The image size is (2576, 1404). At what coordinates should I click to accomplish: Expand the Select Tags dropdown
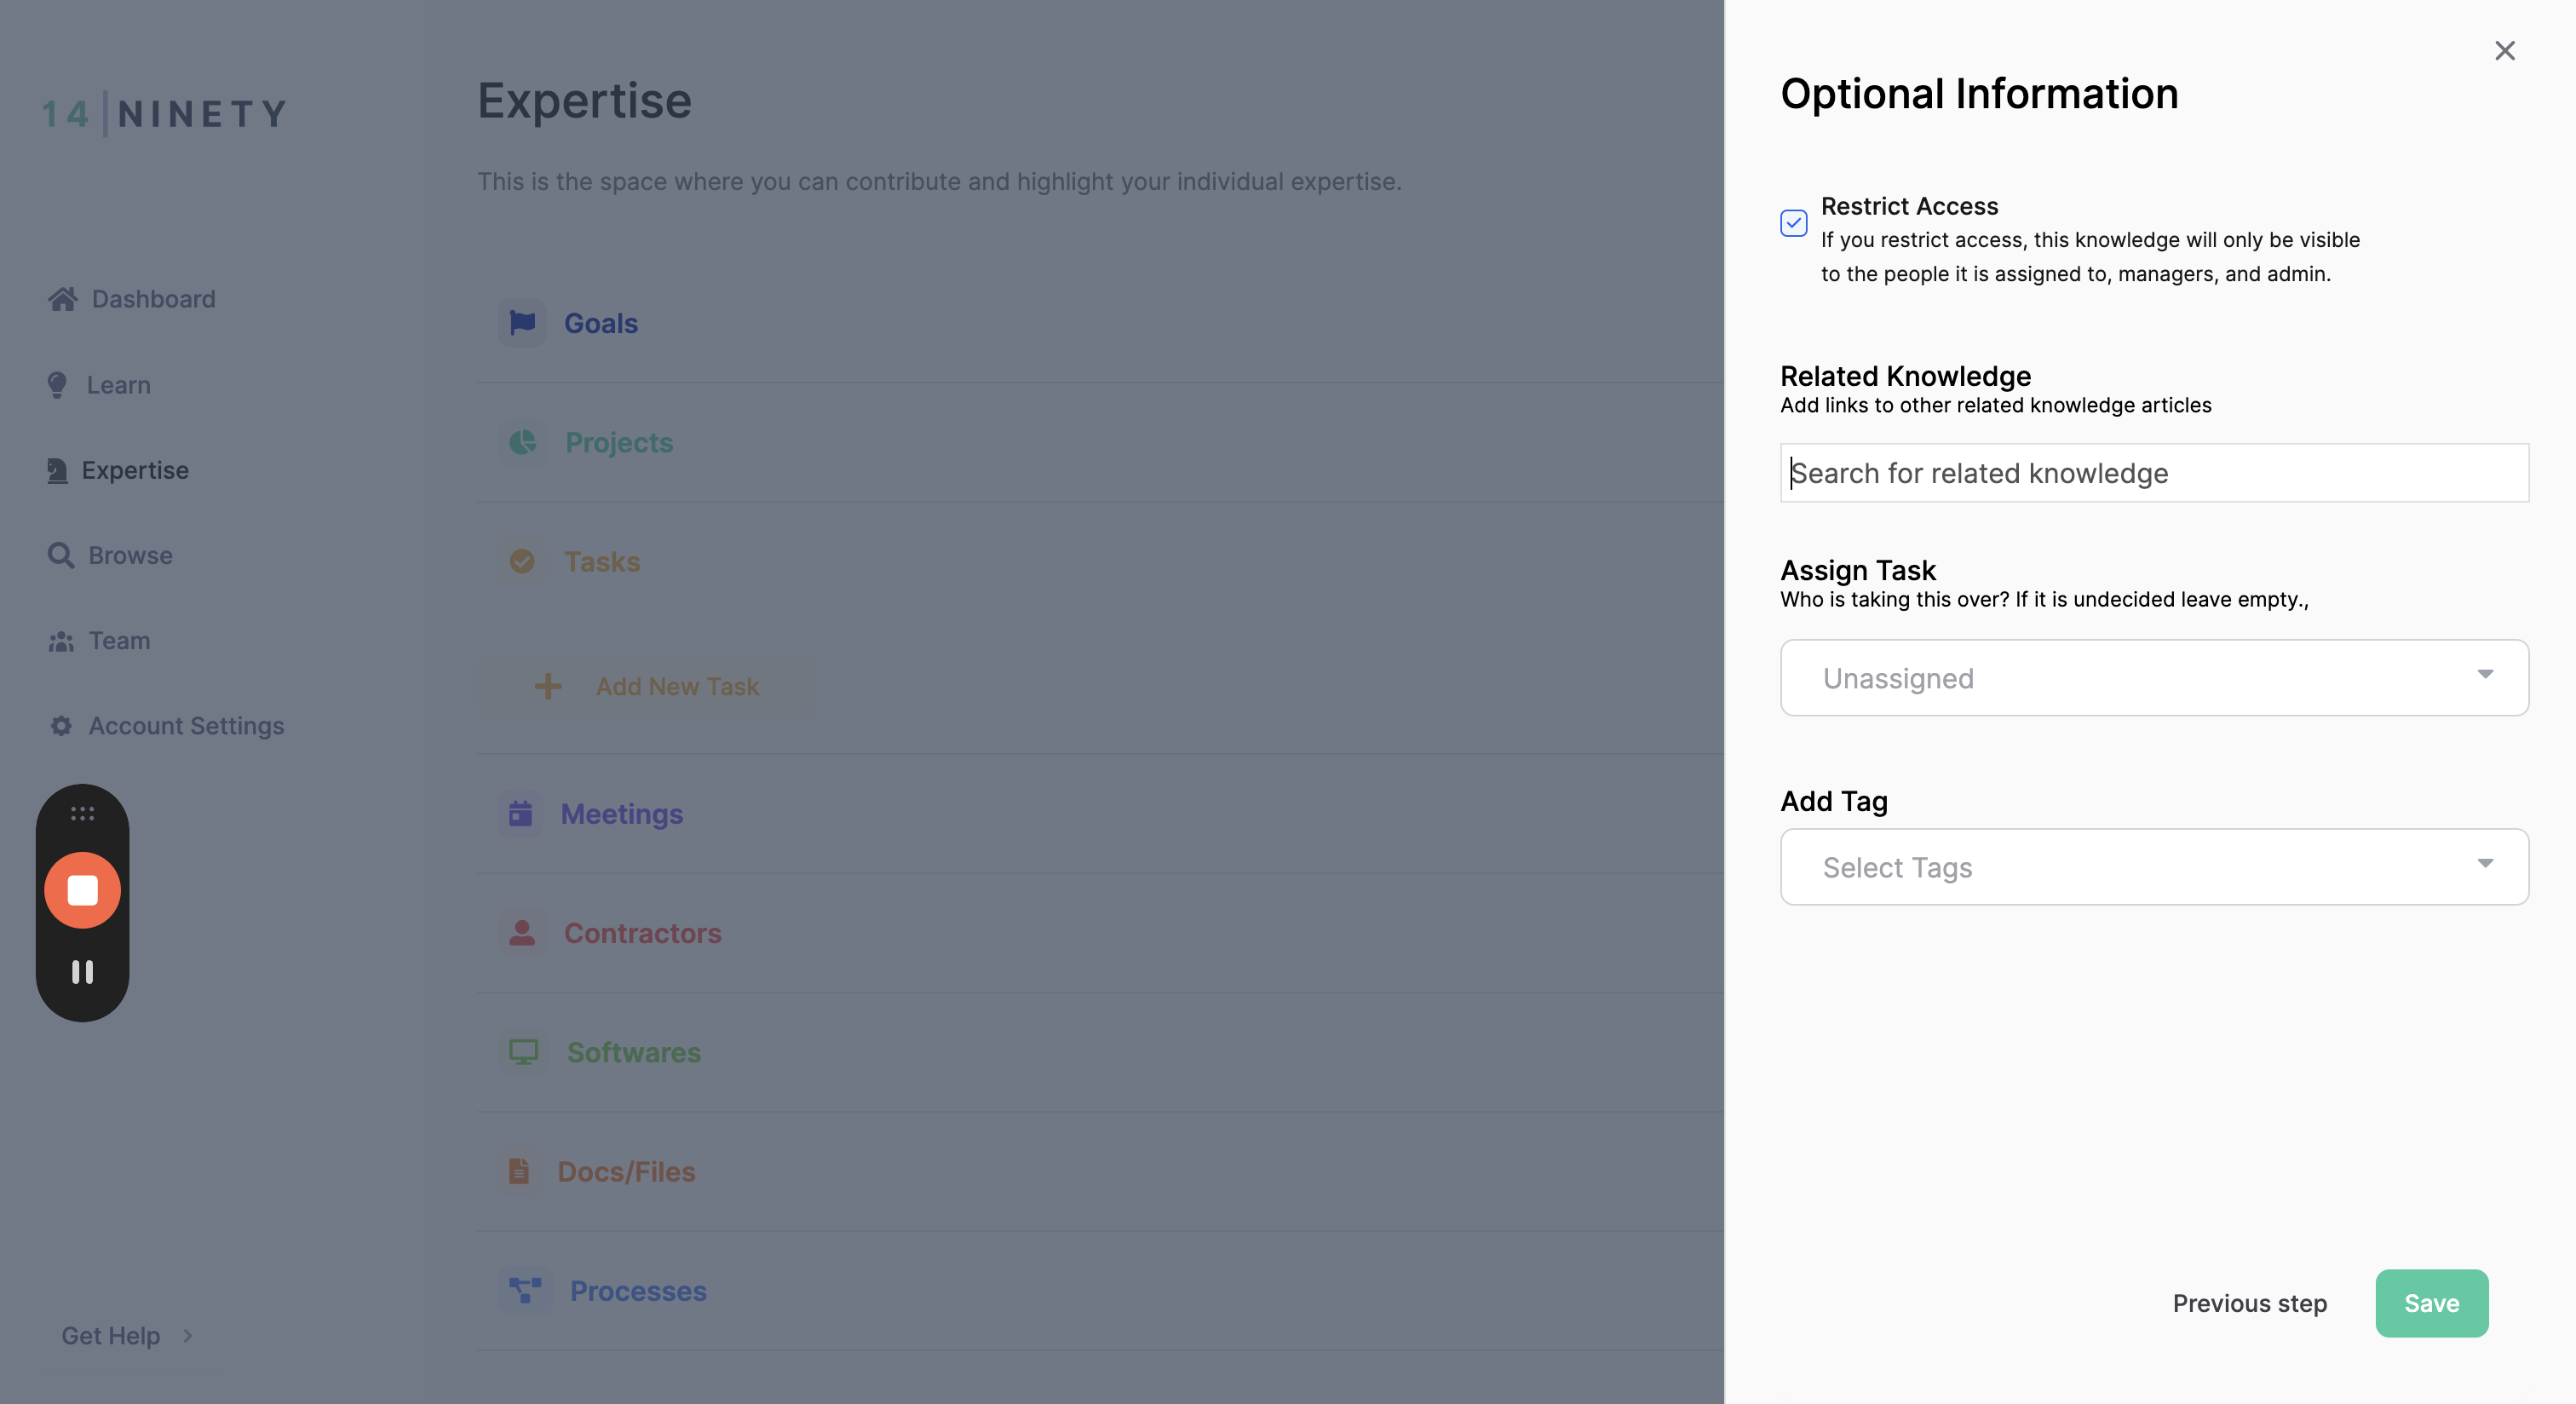[2154, 866]
